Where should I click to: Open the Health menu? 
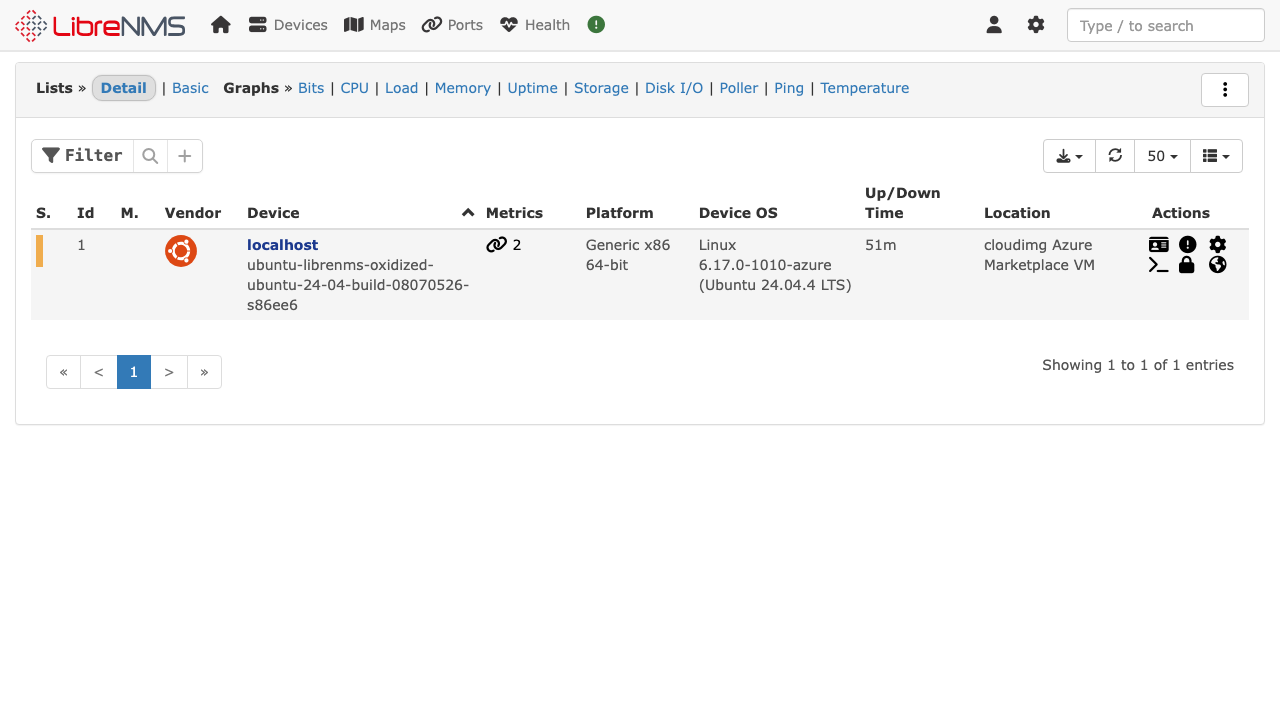pyautogui.click(x=535, y=25)
